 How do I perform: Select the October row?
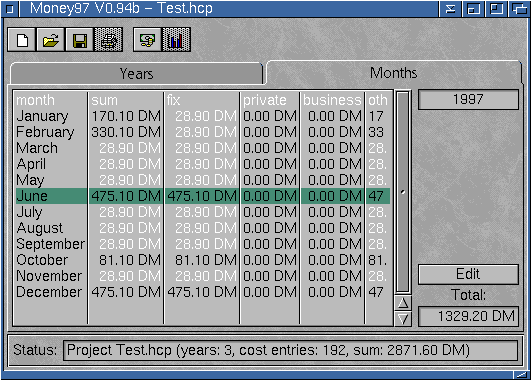tap(203, 260)
